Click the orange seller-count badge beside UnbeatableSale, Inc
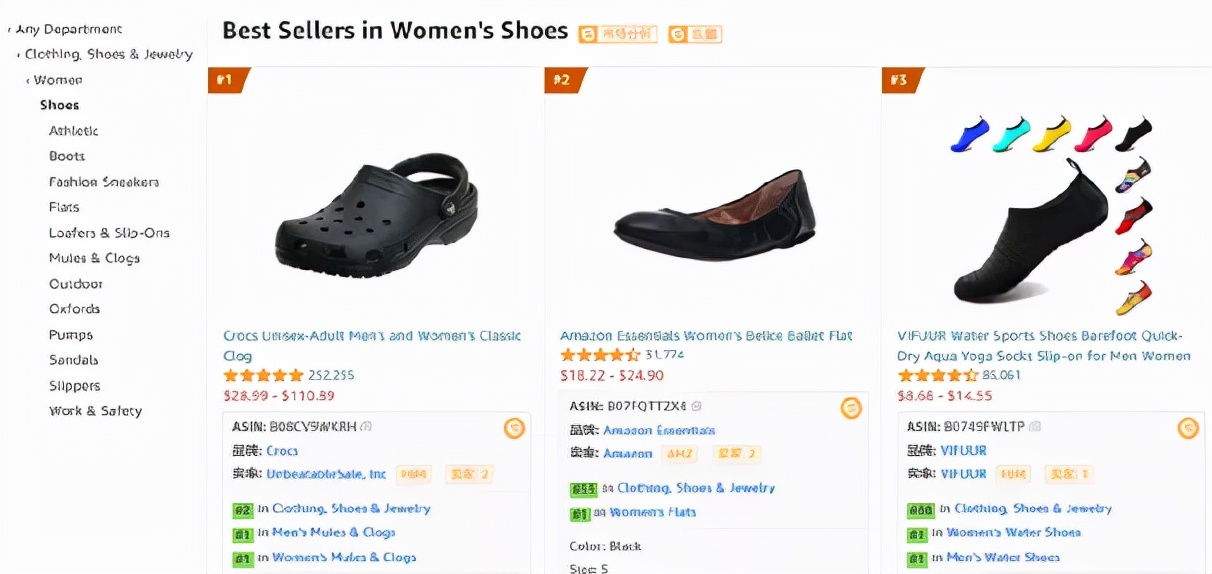This screenshot has width=1212, height=574. click(x=470, y=474)
